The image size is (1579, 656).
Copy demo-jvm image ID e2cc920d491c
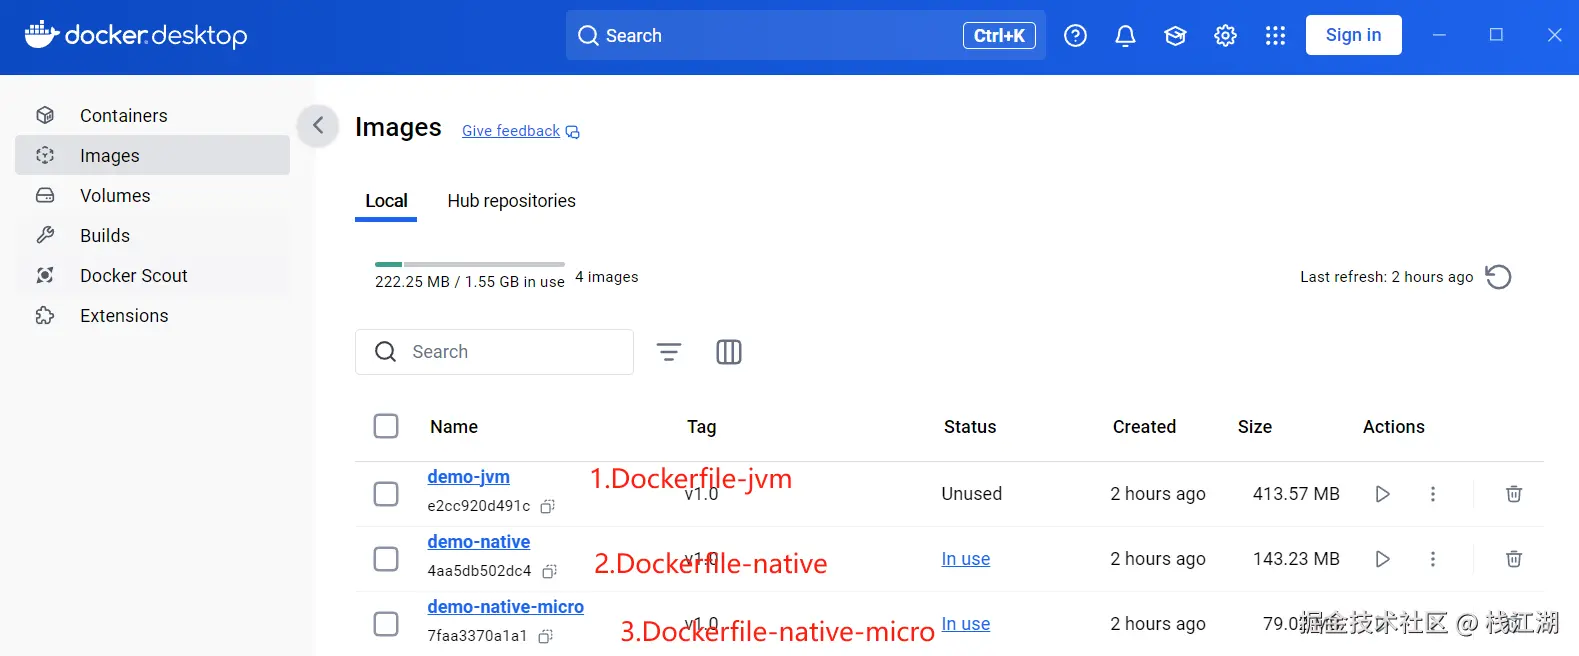click(547, 507)
